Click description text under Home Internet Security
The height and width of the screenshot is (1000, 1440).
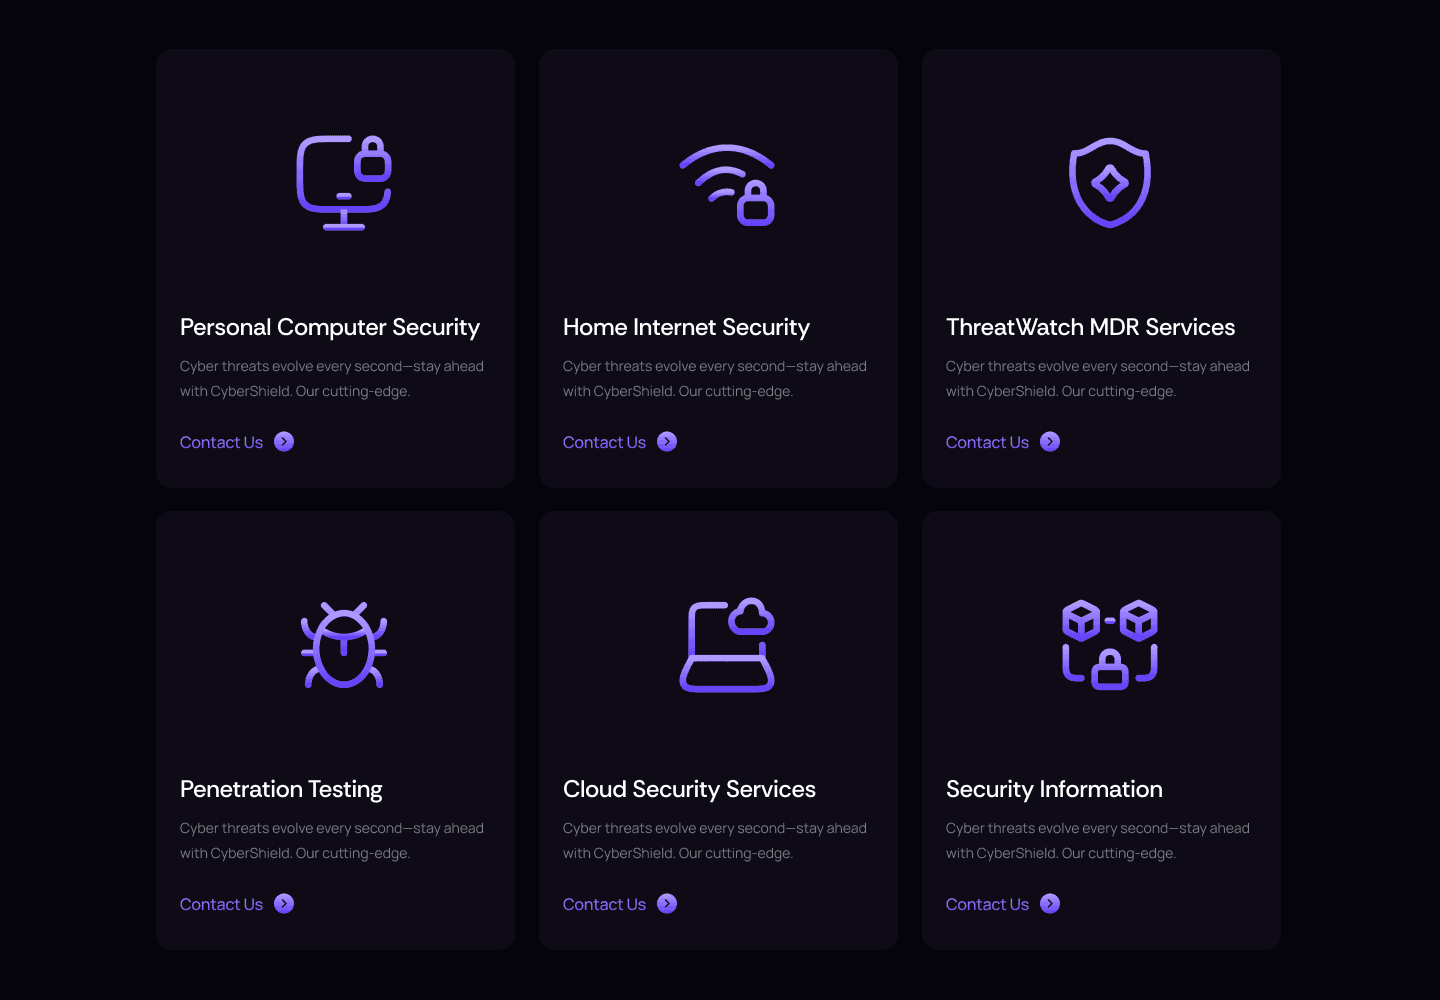715,379
